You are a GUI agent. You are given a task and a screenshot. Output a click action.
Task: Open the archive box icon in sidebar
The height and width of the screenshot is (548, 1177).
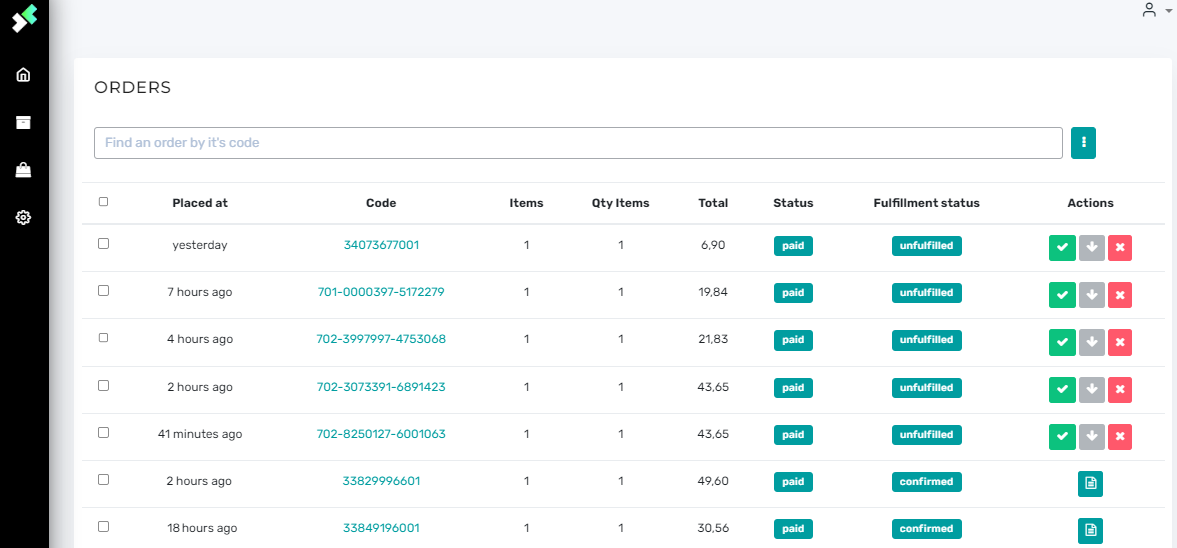pos(23,122)
